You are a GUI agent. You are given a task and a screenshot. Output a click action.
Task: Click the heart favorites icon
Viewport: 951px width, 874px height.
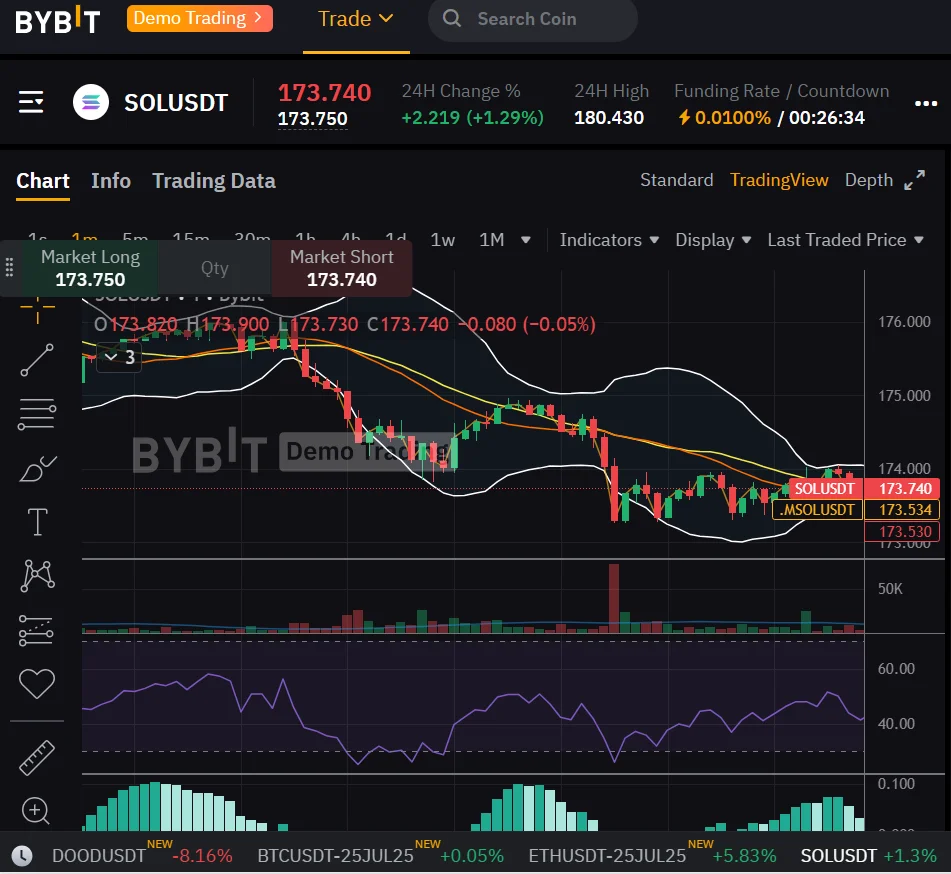pyautogui.click(x=37, y=684)
